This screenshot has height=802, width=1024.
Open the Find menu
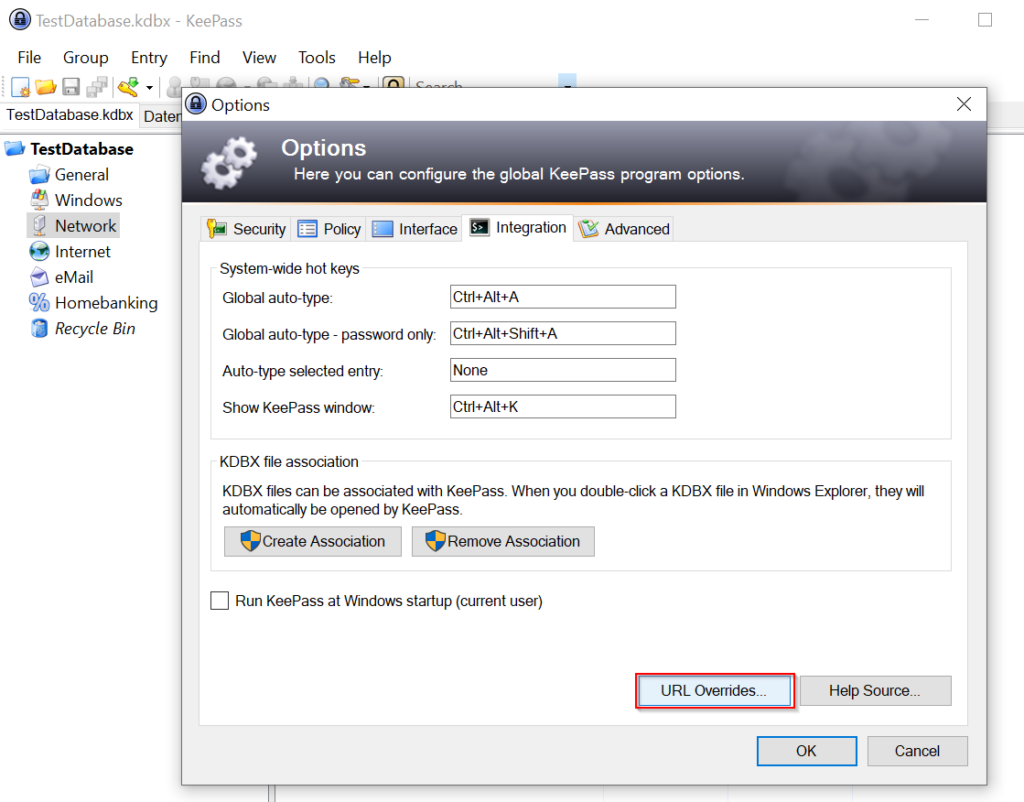click(204, 57)
